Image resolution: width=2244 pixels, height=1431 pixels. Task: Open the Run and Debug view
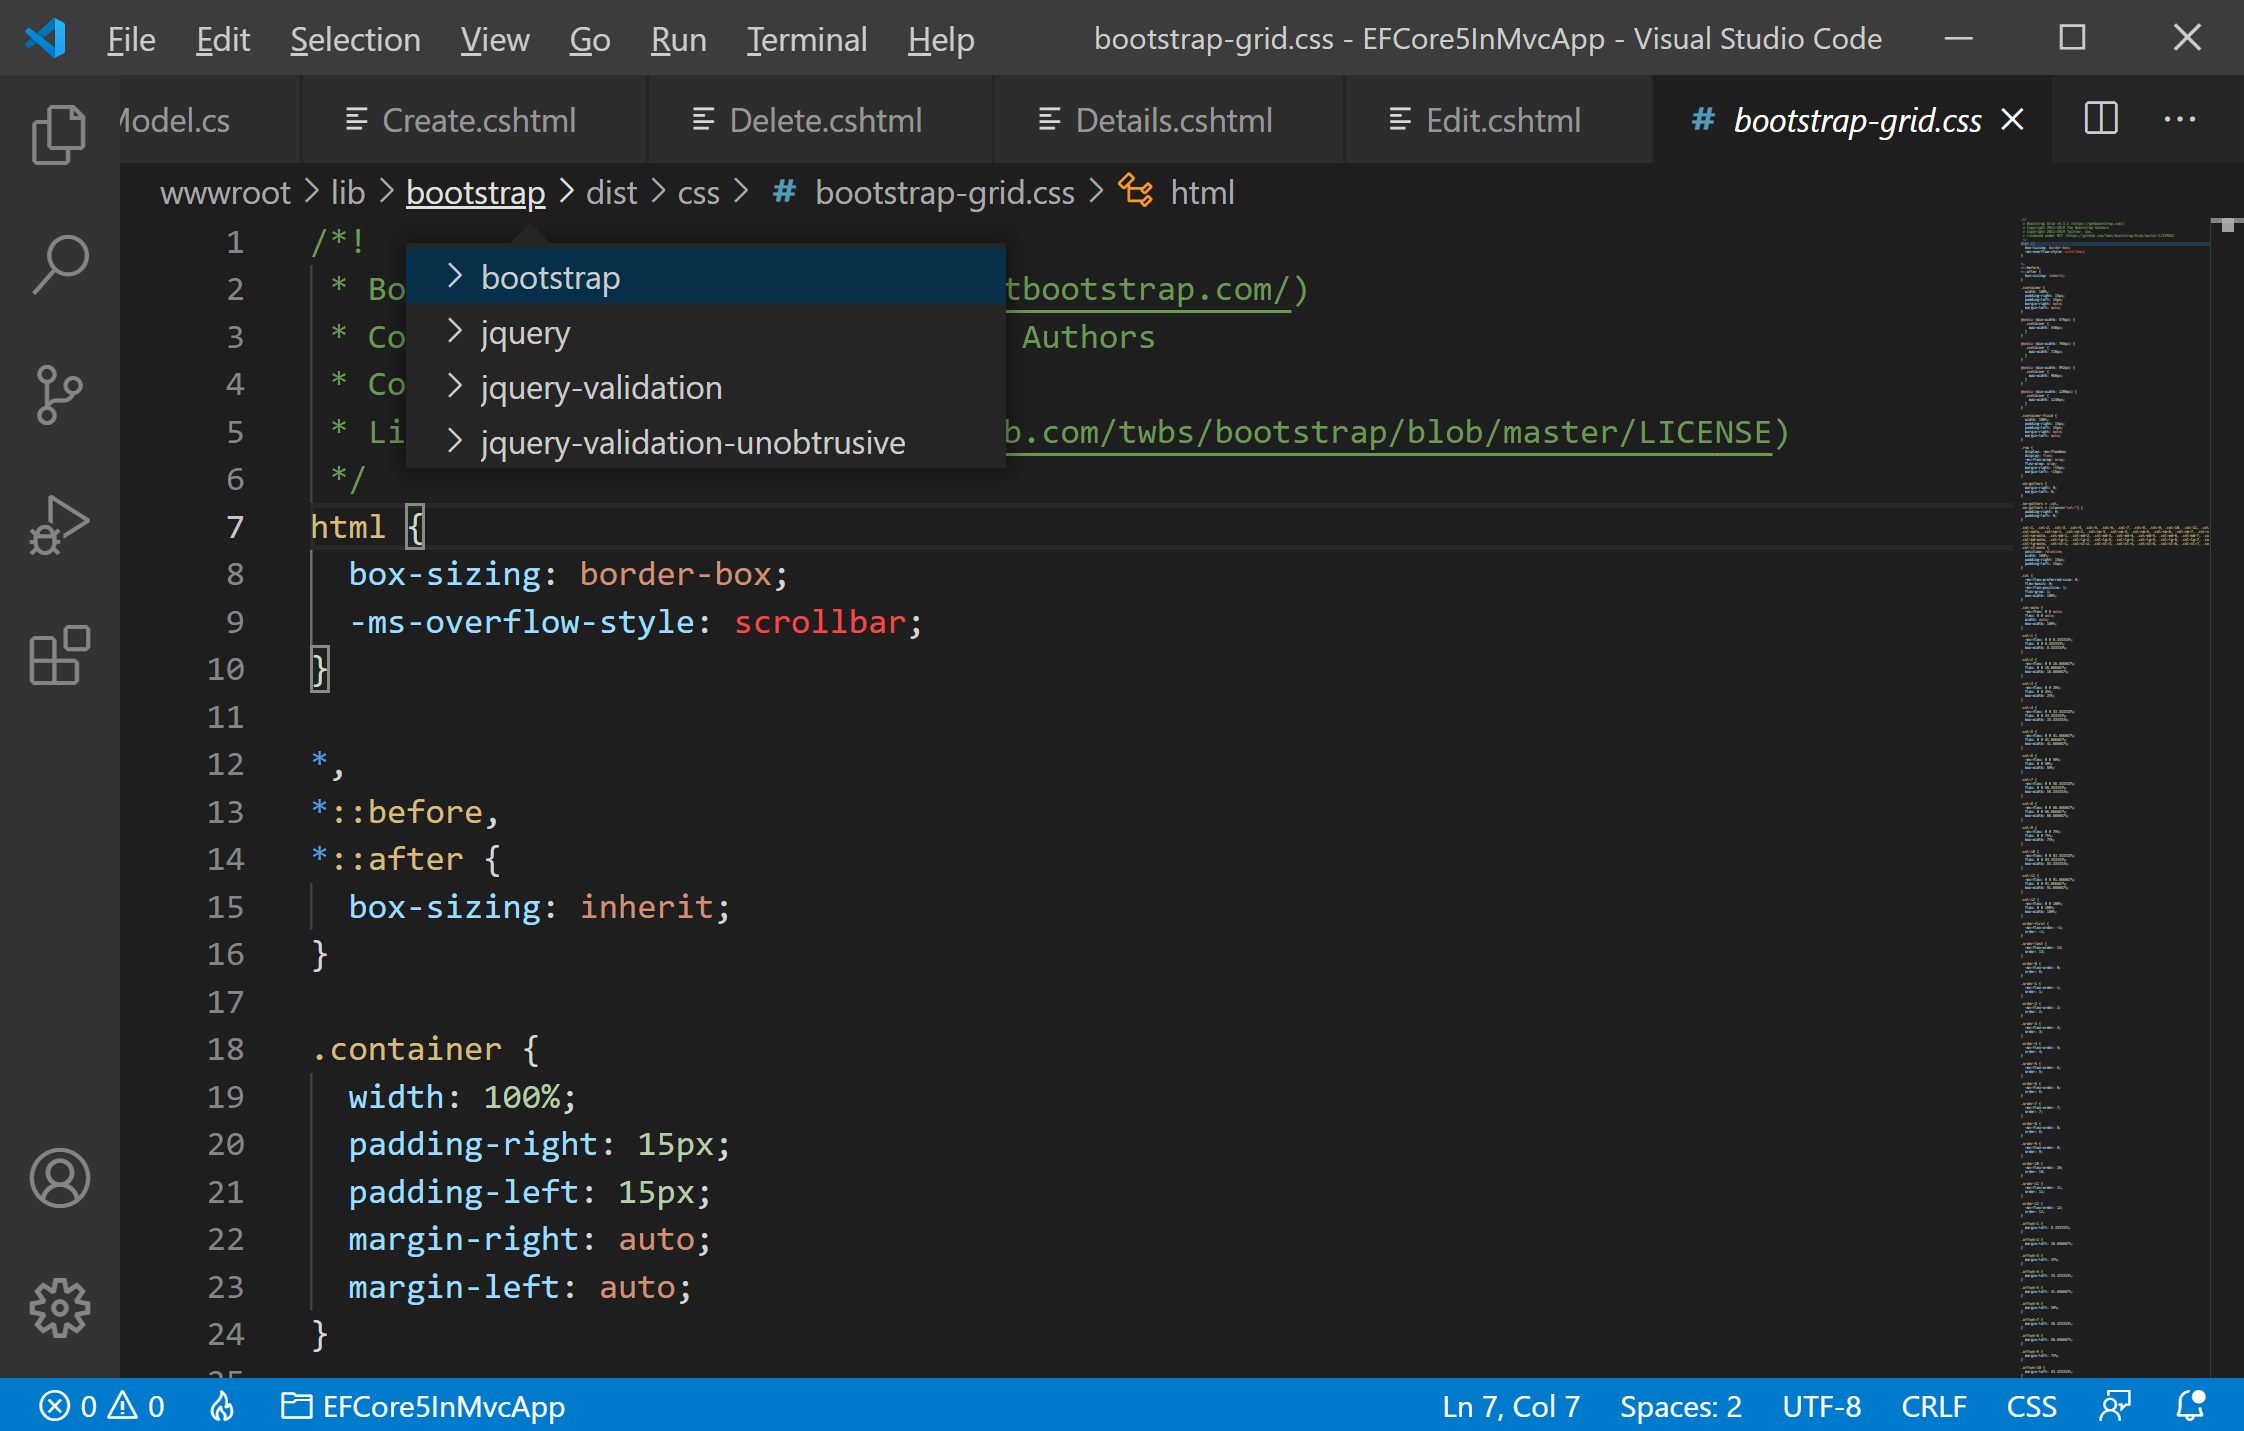pyautogui.click(x=59, y=524)
